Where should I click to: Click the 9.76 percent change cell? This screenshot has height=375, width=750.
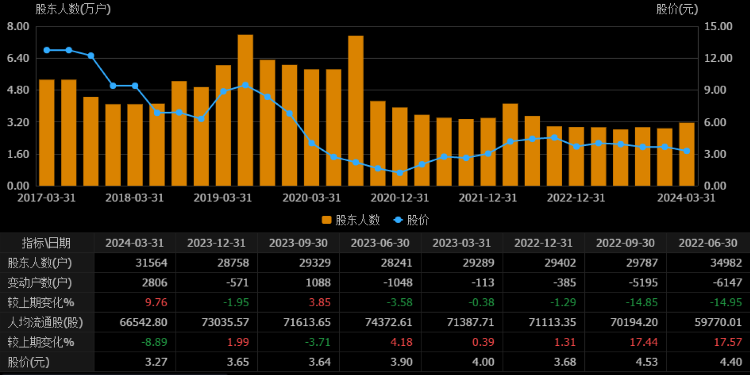click(x=156, y=302)
